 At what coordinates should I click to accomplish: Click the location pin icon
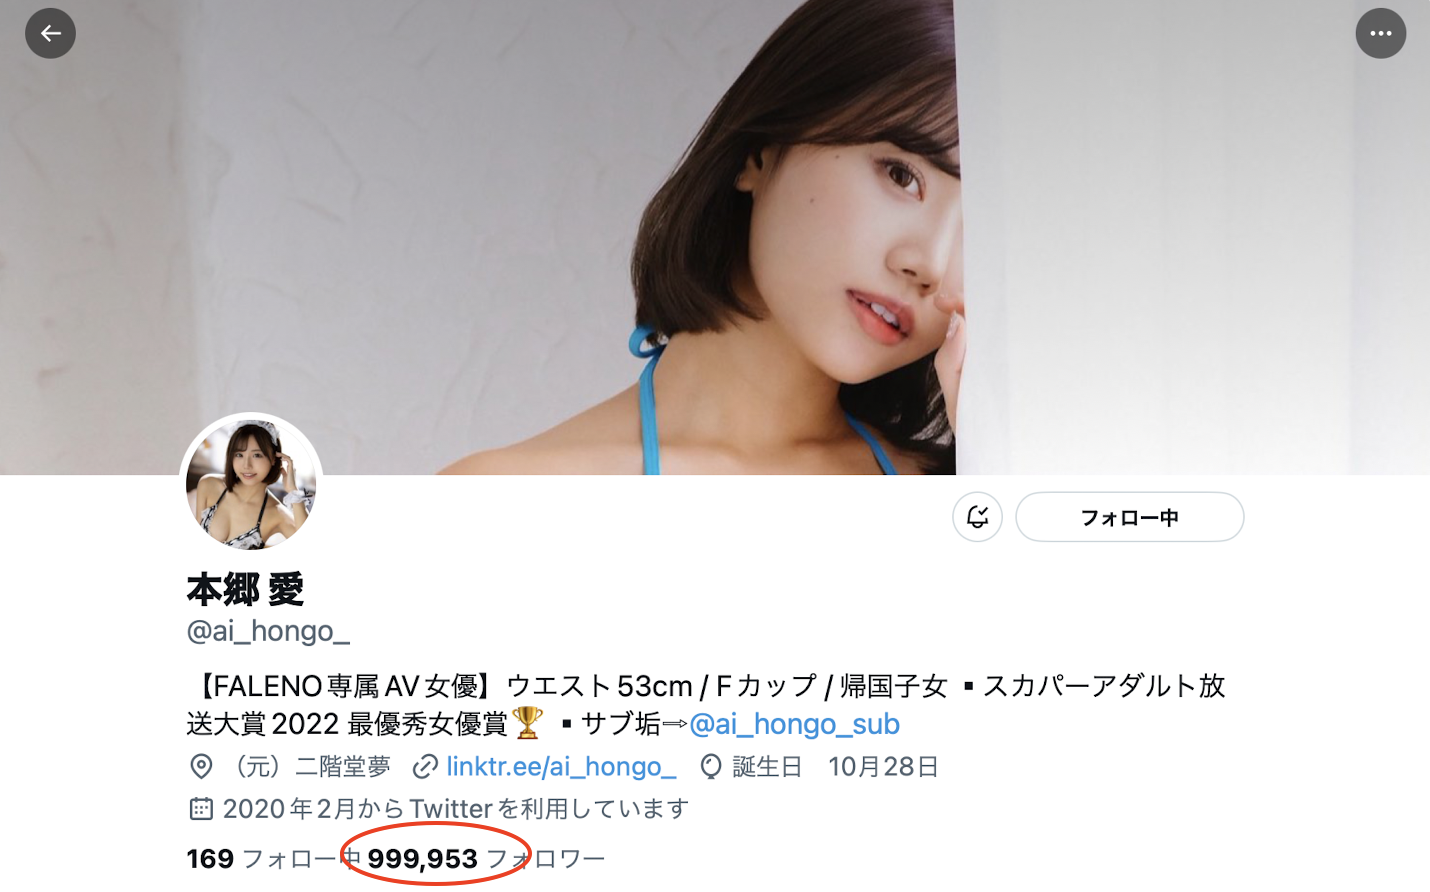201,766
